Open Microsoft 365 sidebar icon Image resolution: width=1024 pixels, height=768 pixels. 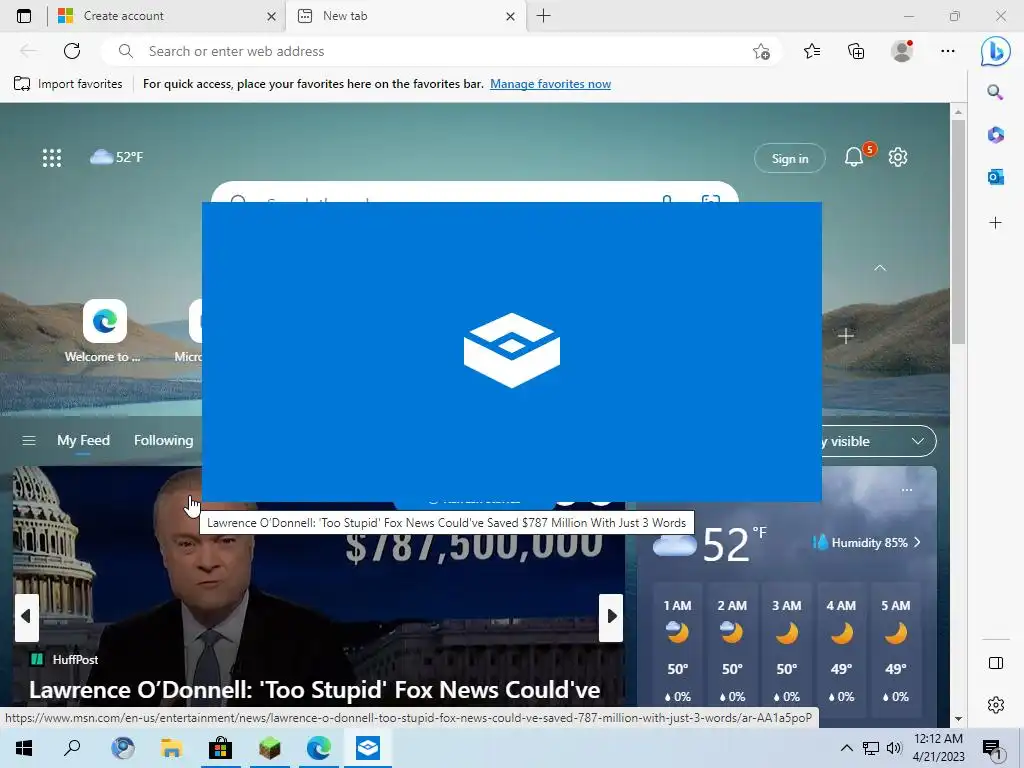pyautogui.click(x=995, y=135)
